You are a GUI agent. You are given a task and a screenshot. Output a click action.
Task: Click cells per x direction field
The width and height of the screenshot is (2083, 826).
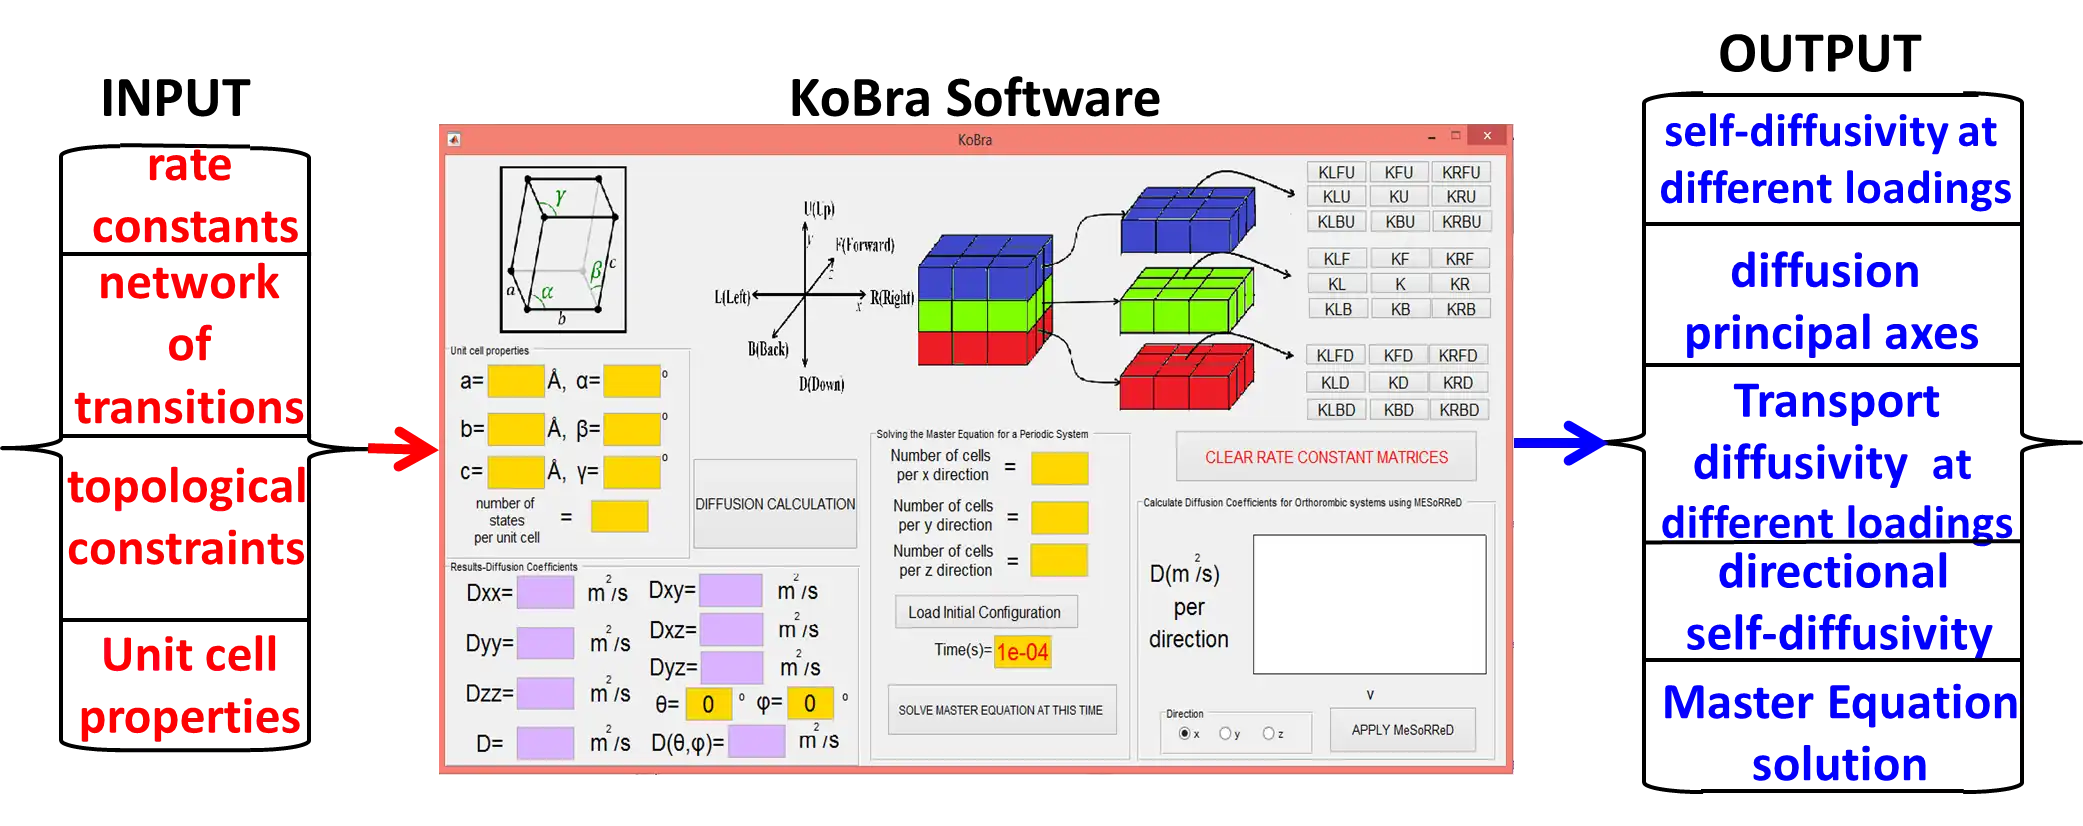pos(1059,468)
